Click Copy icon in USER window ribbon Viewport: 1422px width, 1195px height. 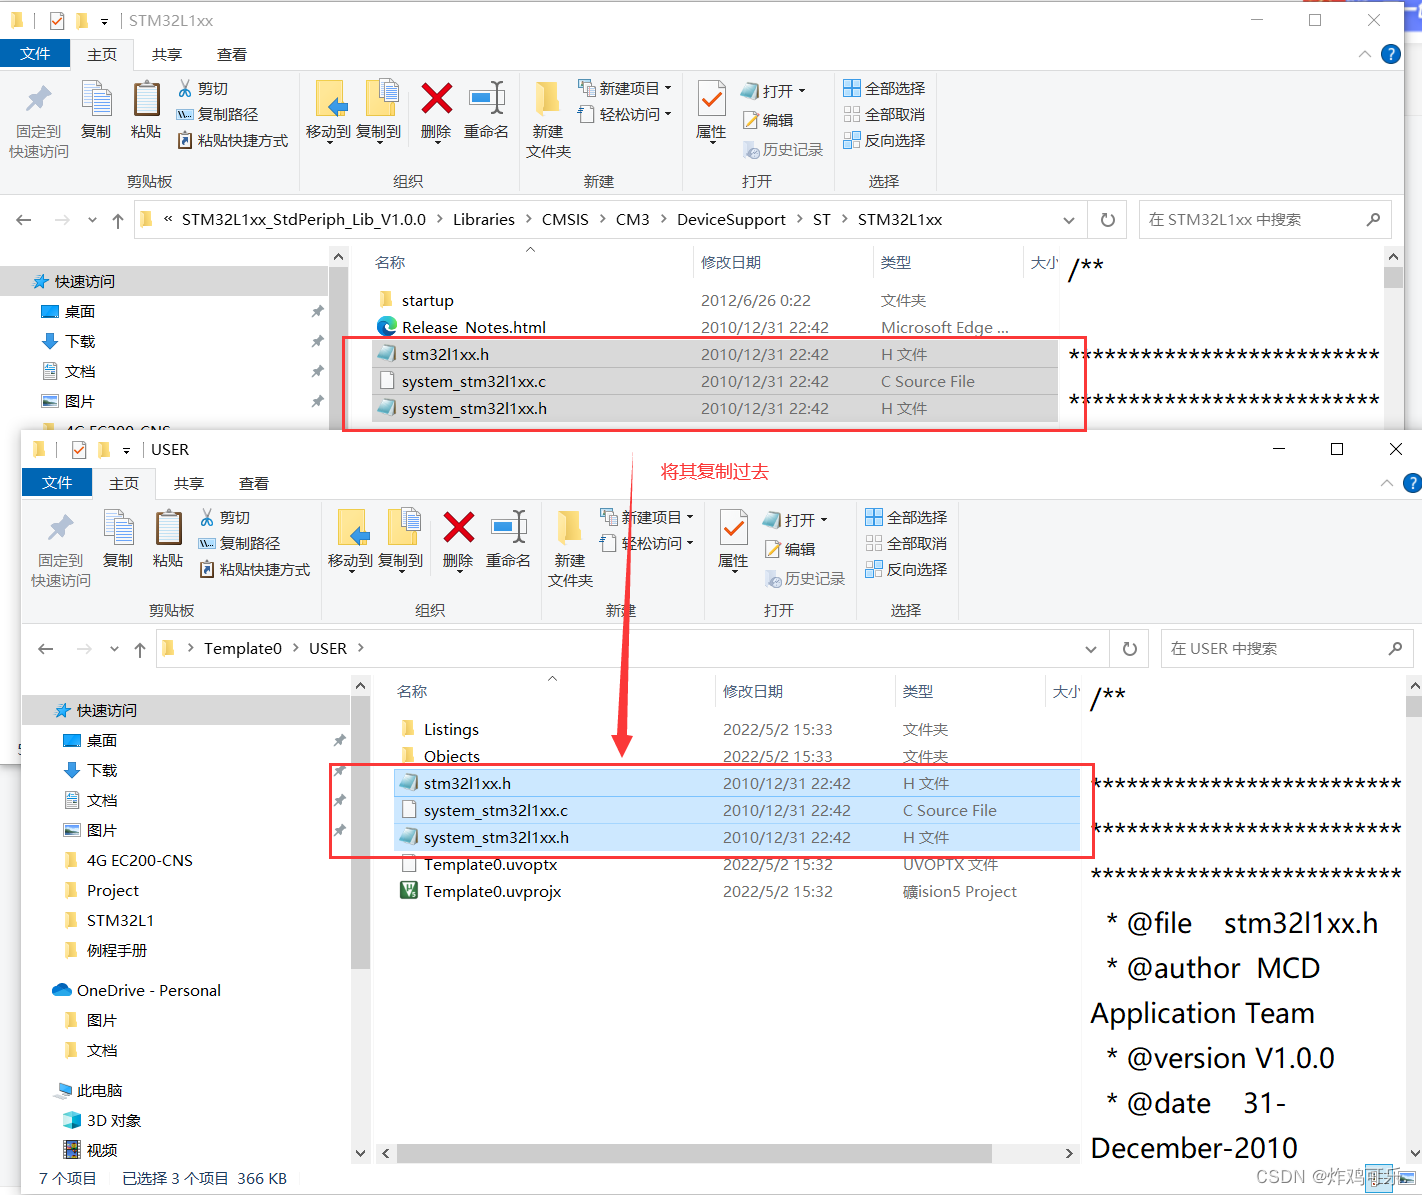point(118,538)
